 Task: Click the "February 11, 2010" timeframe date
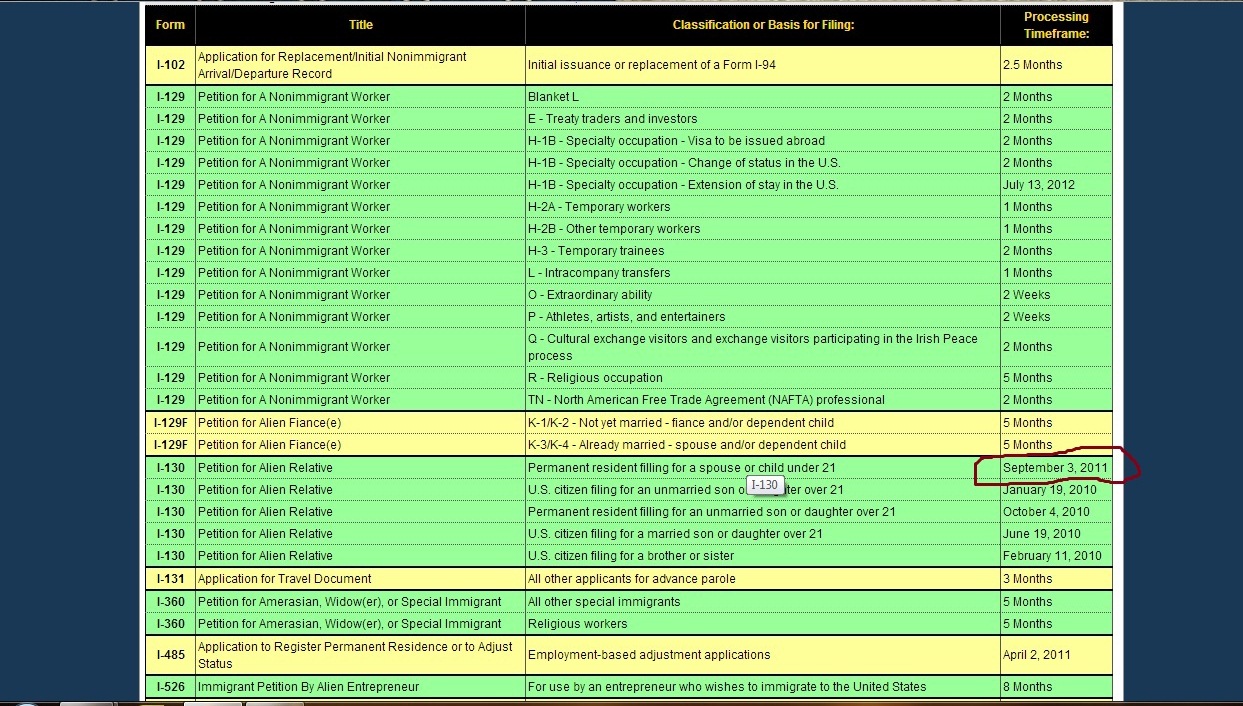[1052, 556]
